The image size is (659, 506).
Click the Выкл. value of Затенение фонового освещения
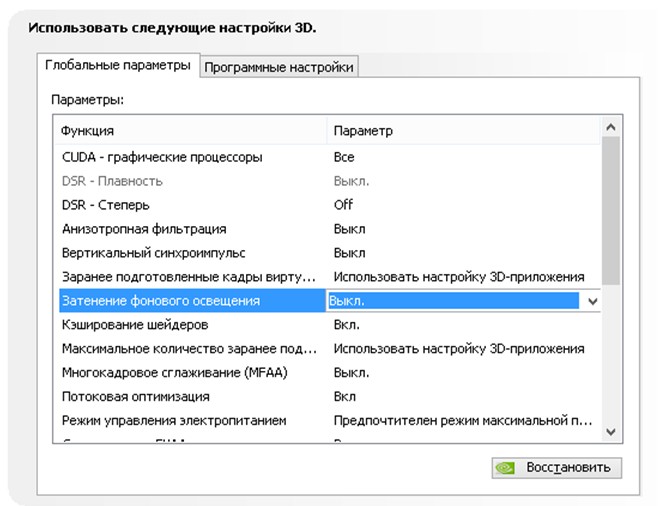pos(452,300)
